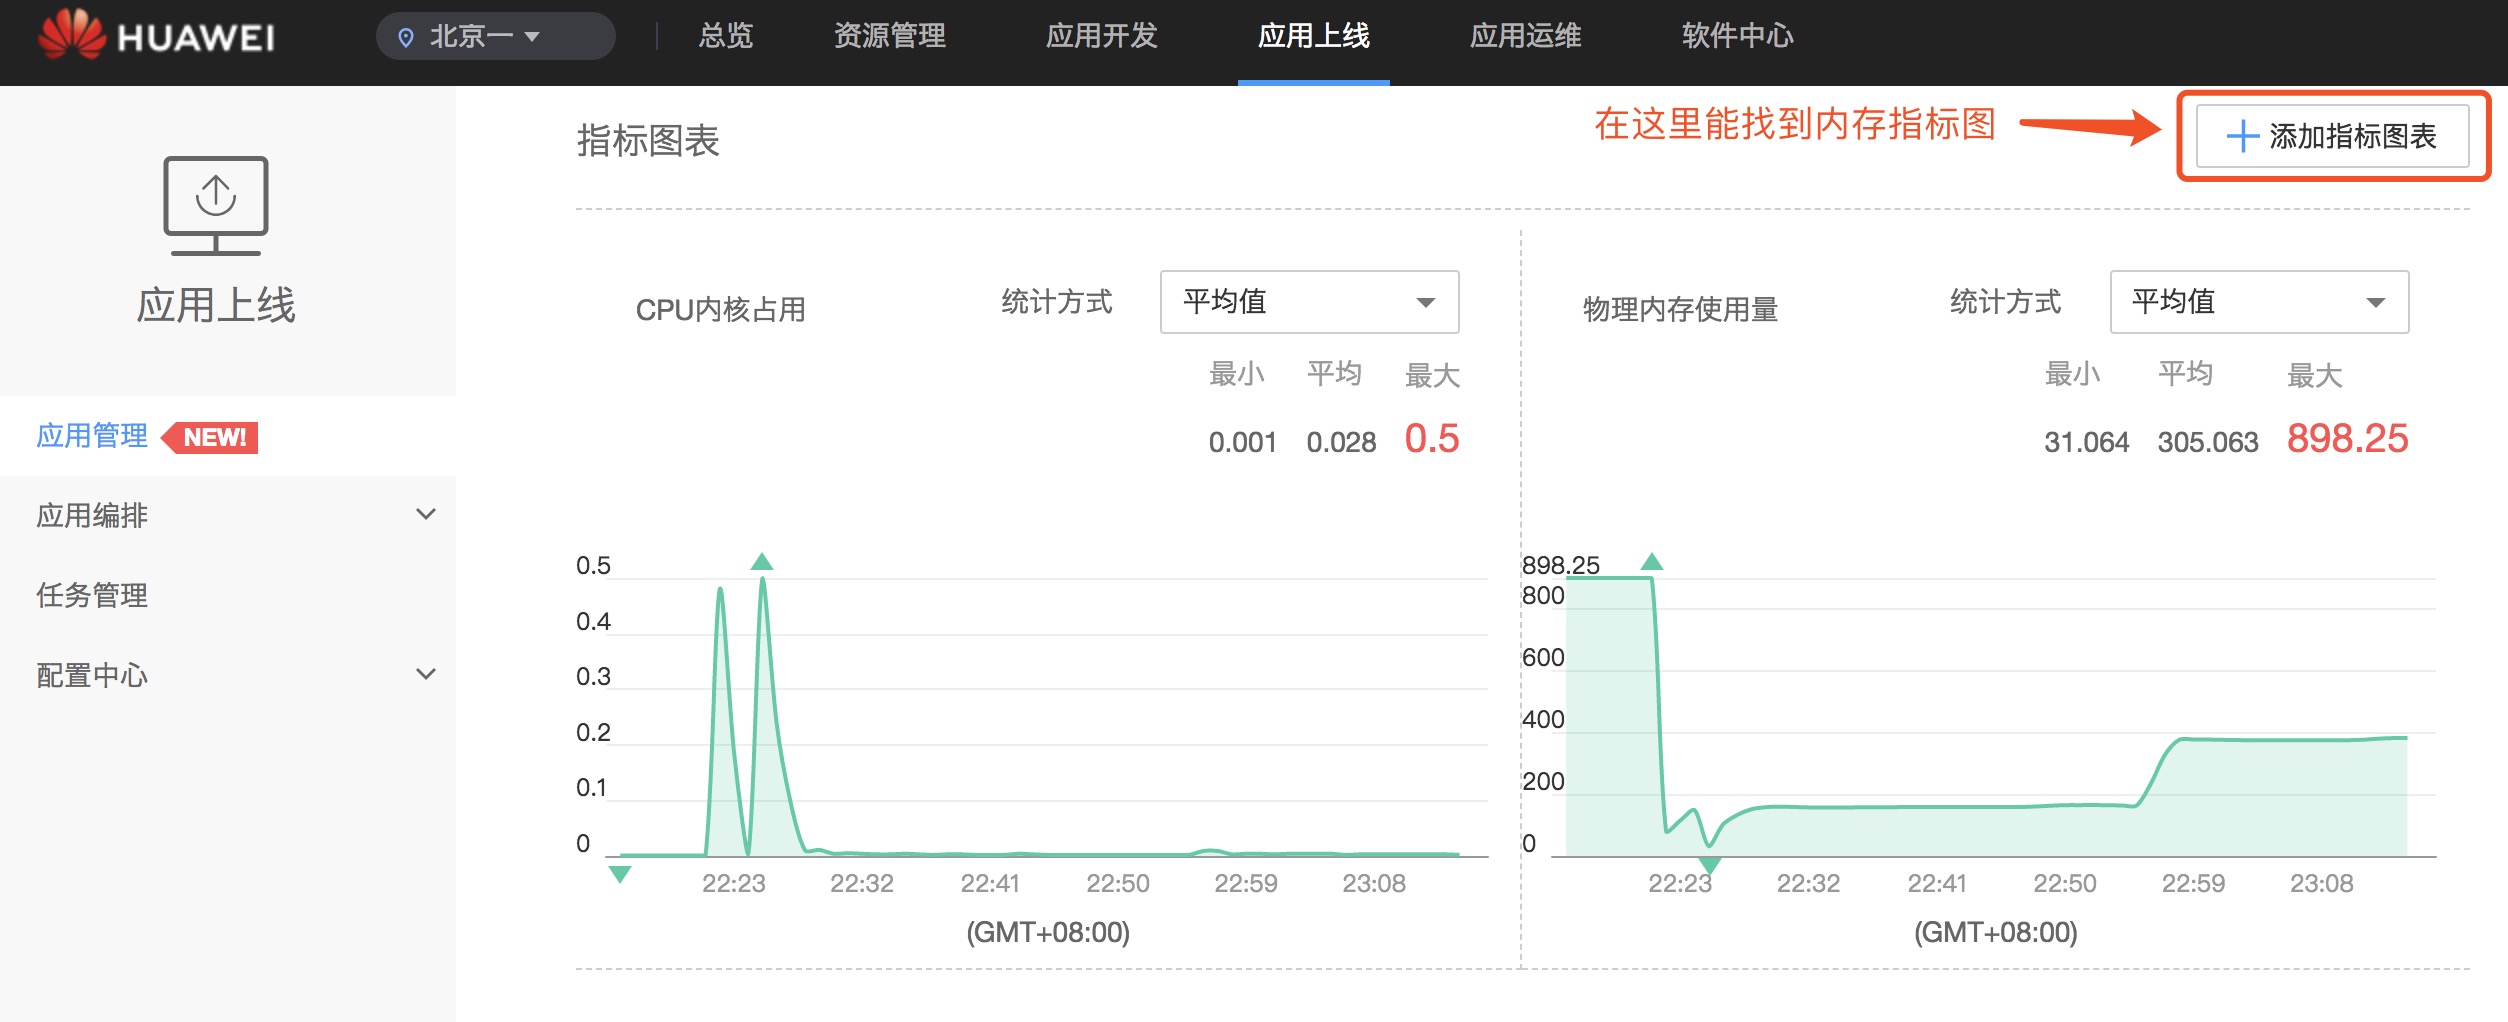Open the 应用开发 menu
The image size is (2508, 1022).
[1101, 36]
